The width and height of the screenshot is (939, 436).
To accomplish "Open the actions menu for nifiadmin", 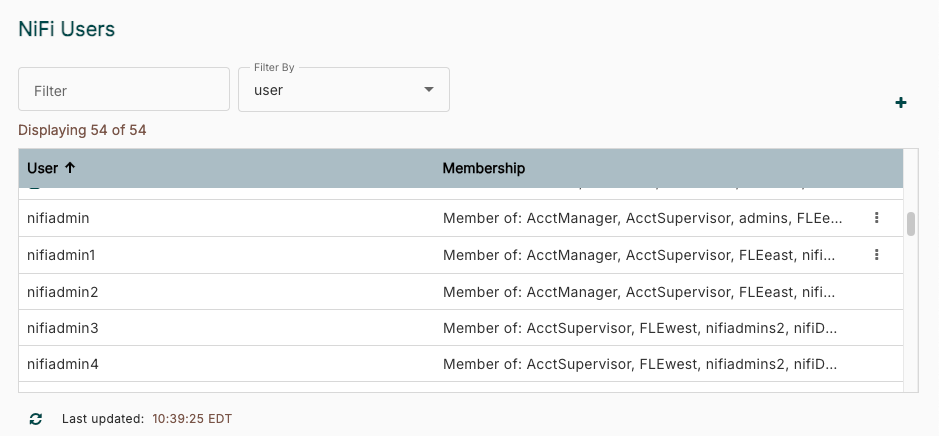I will coord(876,218).
